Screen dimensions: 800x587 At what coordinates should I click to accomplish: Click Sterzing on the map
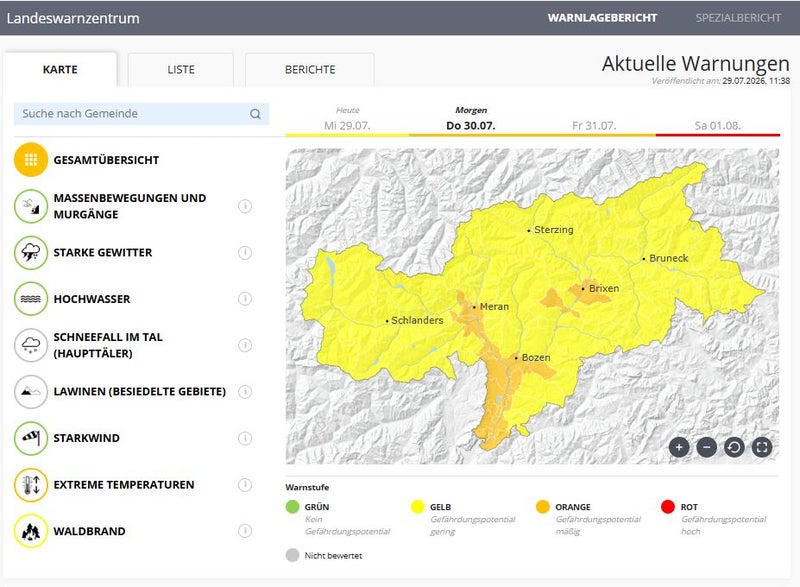pos(554,230)
